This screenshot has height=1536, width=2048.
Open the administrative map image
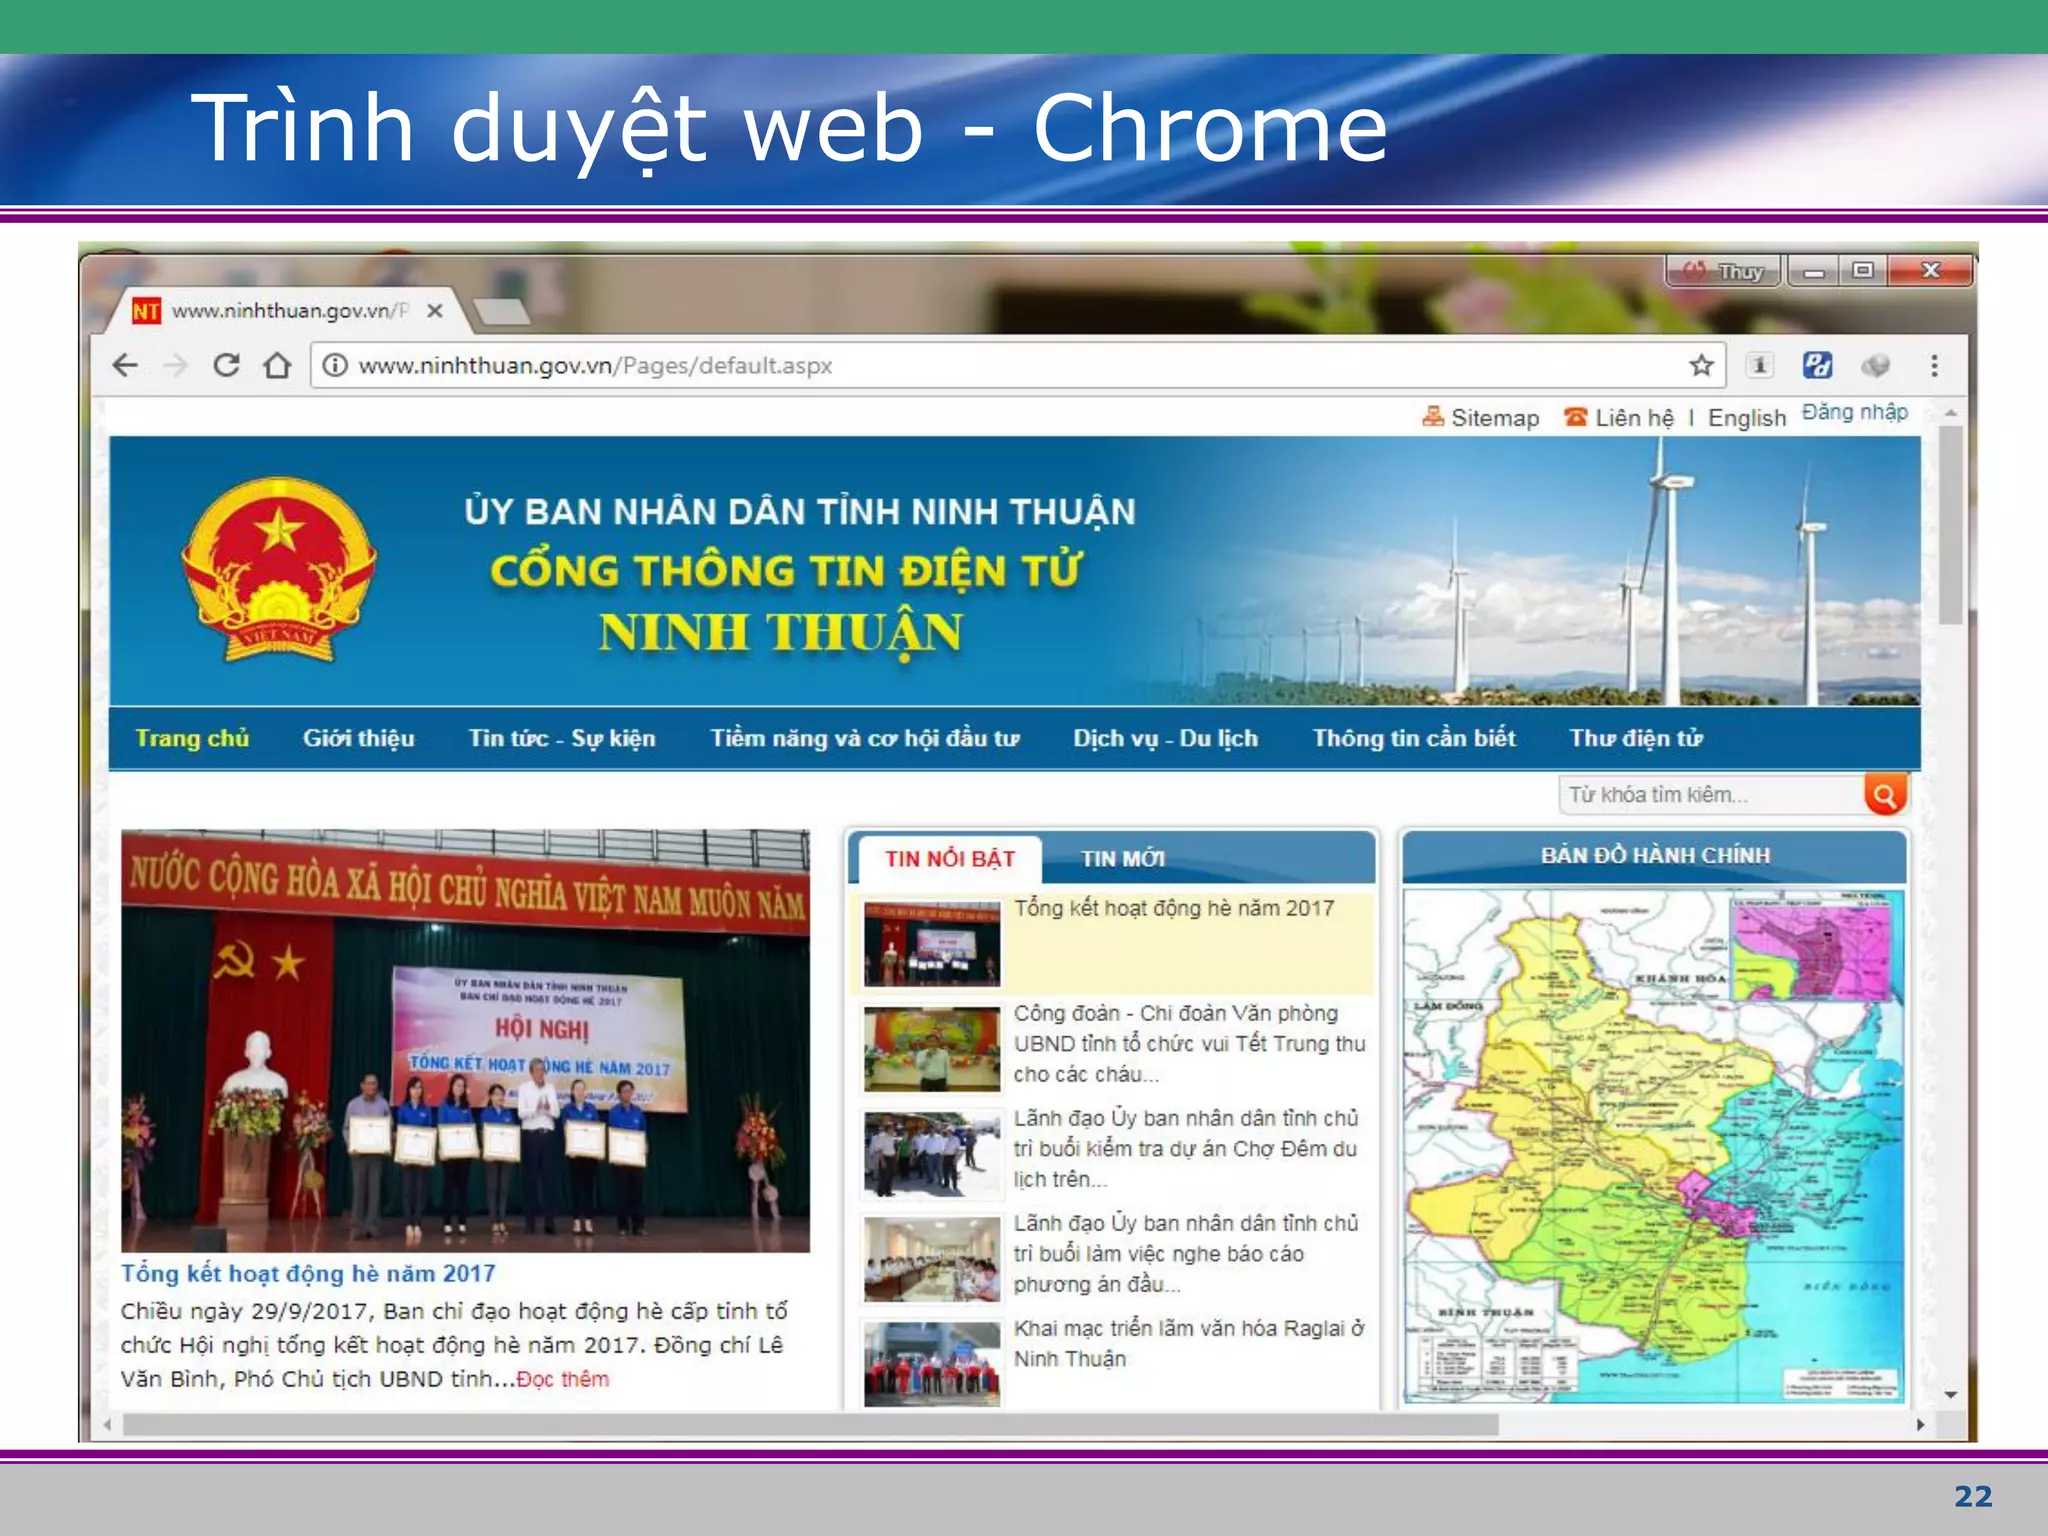(x=1654, y=1146)
